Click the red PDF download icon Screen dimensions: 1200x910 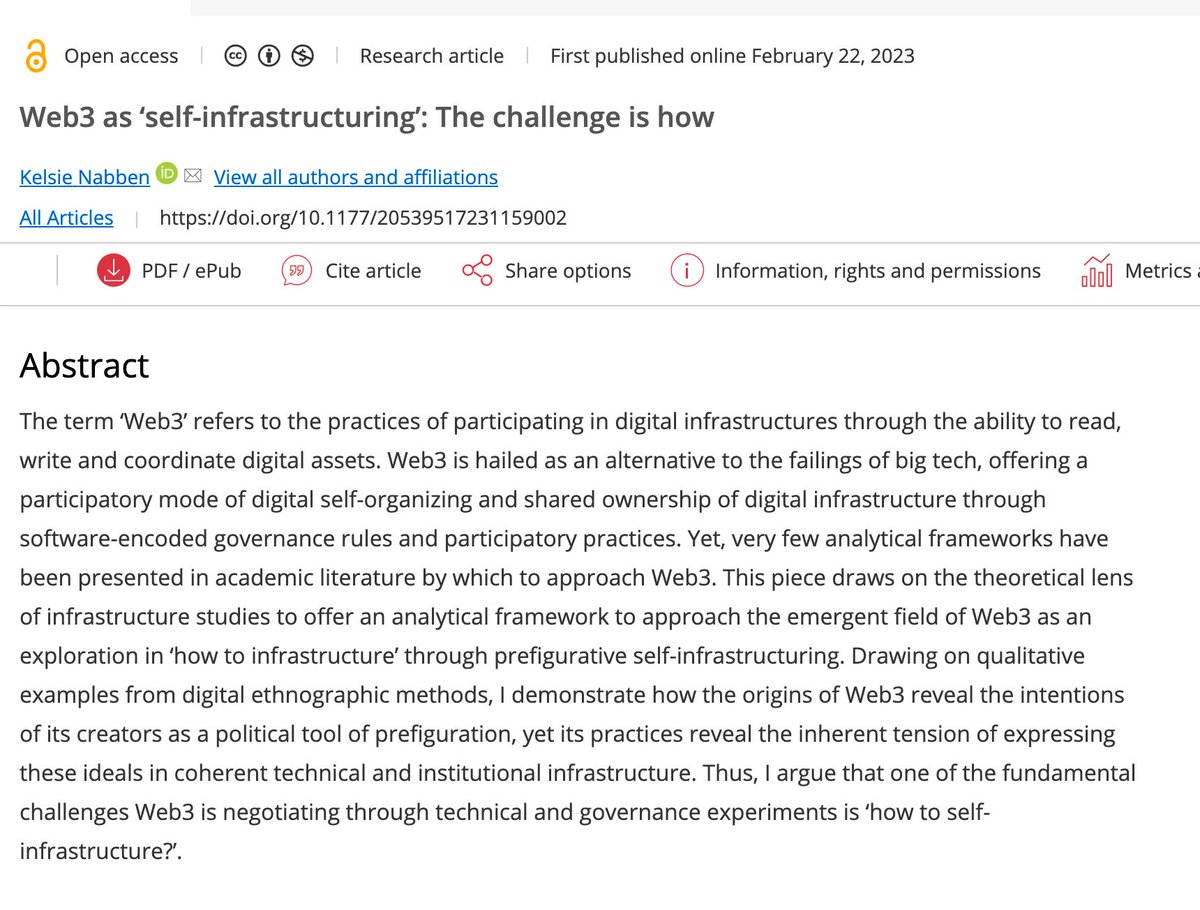click(114, 270)
